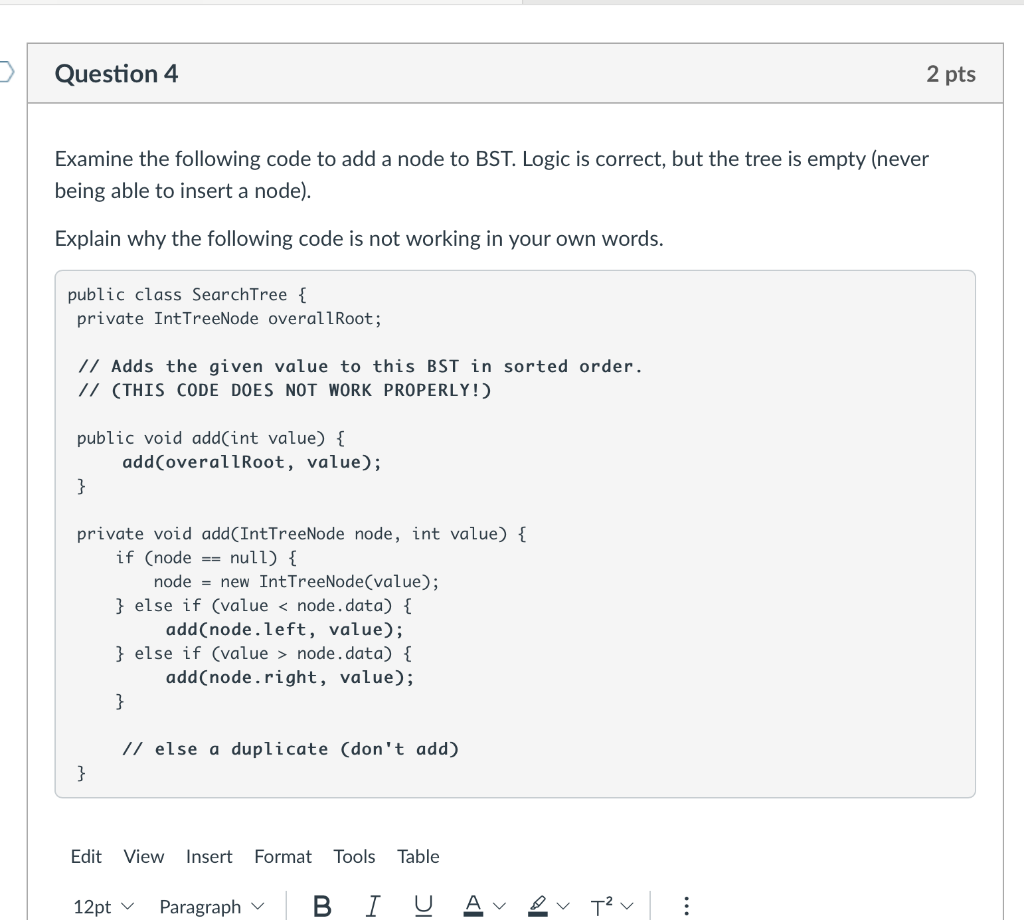Open the Insert menu
The image size is (1024, 920).
pyautogui.click(x=209, y=856)
